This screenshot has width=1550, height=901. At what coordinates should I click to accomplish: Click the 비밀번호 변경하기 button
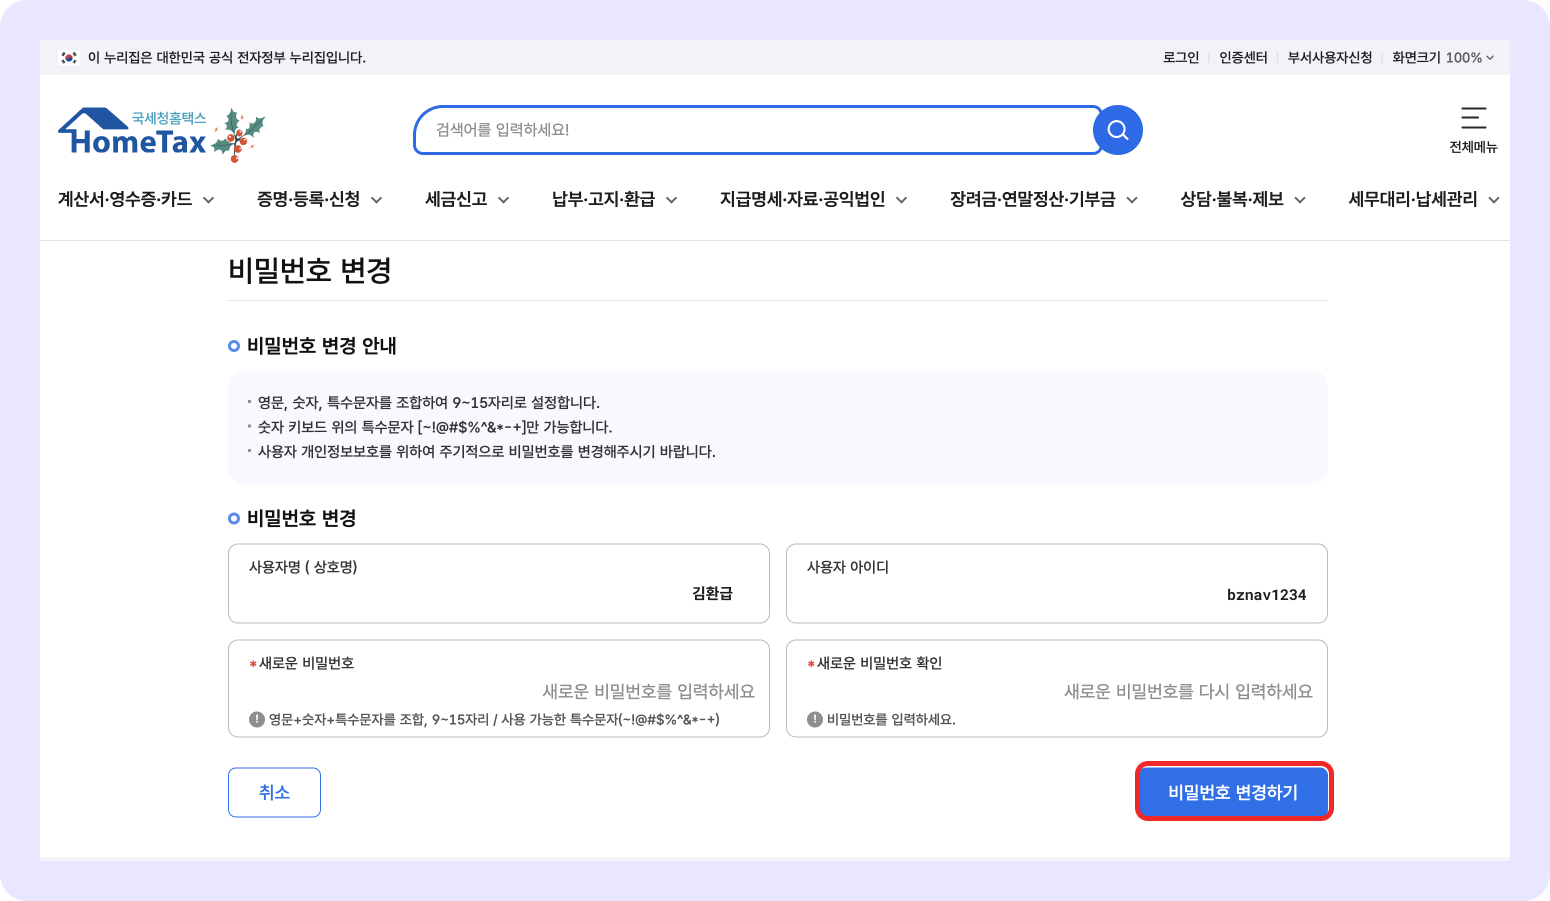1233,791
